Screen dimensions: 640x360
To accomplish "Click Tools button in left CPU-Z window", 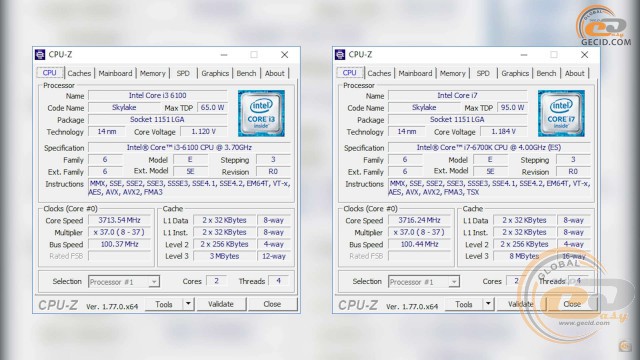I will pos(164,304).
